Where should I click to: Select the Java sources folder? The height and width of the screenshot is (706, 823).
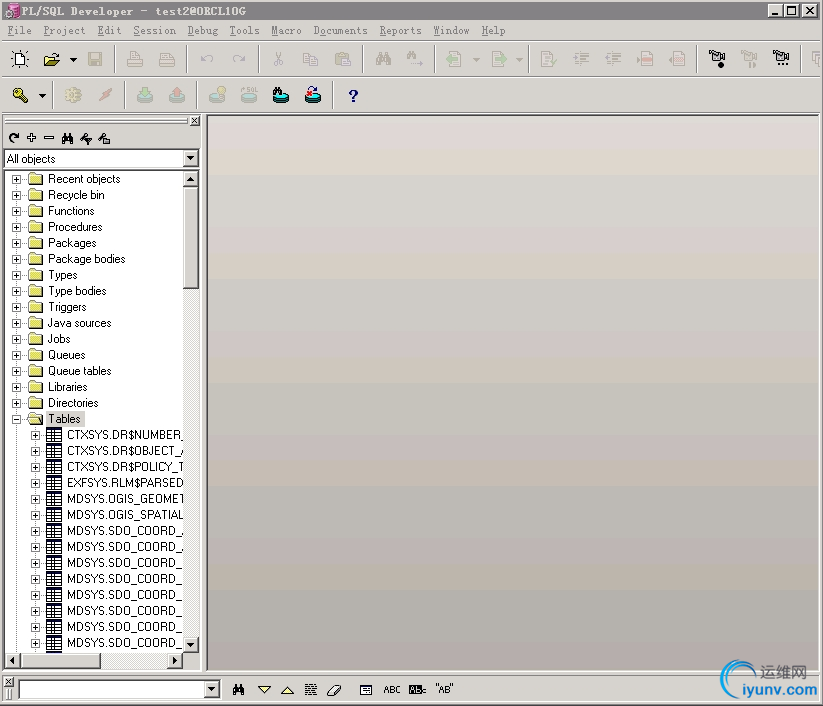tap(79, 323)
